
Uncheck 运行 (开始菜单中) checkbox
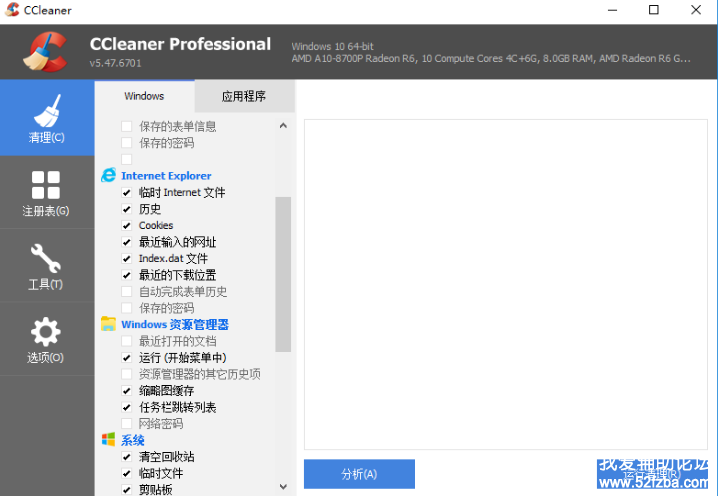point(127,357)
